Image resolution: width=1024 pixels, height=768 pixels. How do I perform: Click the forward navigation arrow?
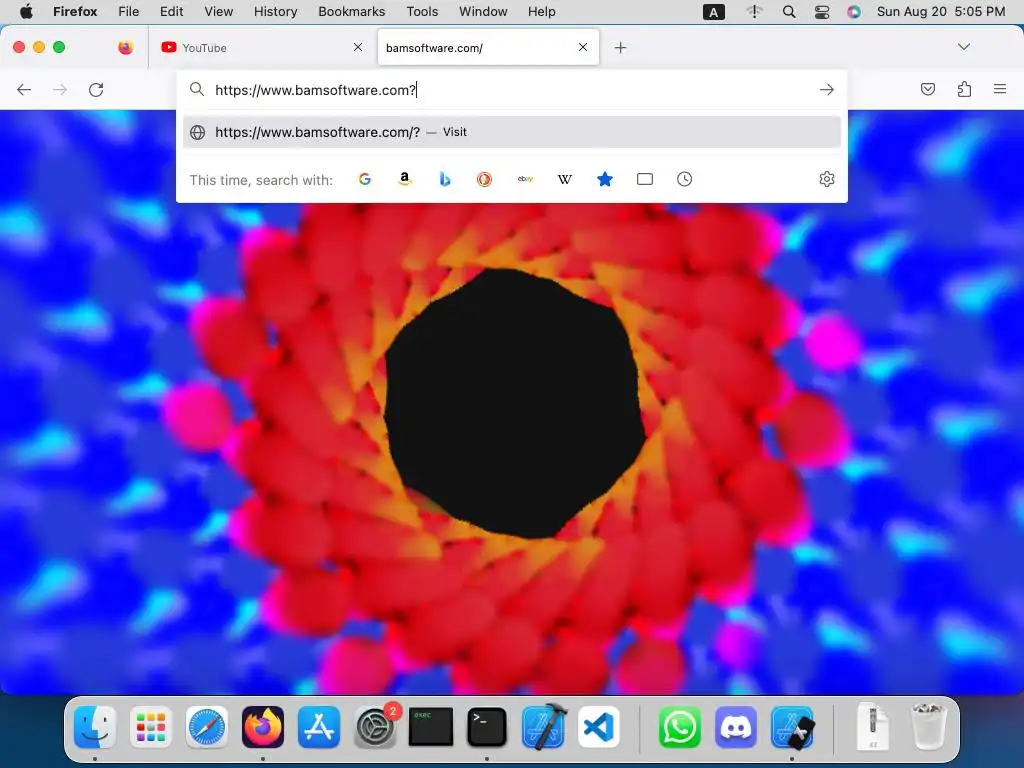click(x=60, y=89)
